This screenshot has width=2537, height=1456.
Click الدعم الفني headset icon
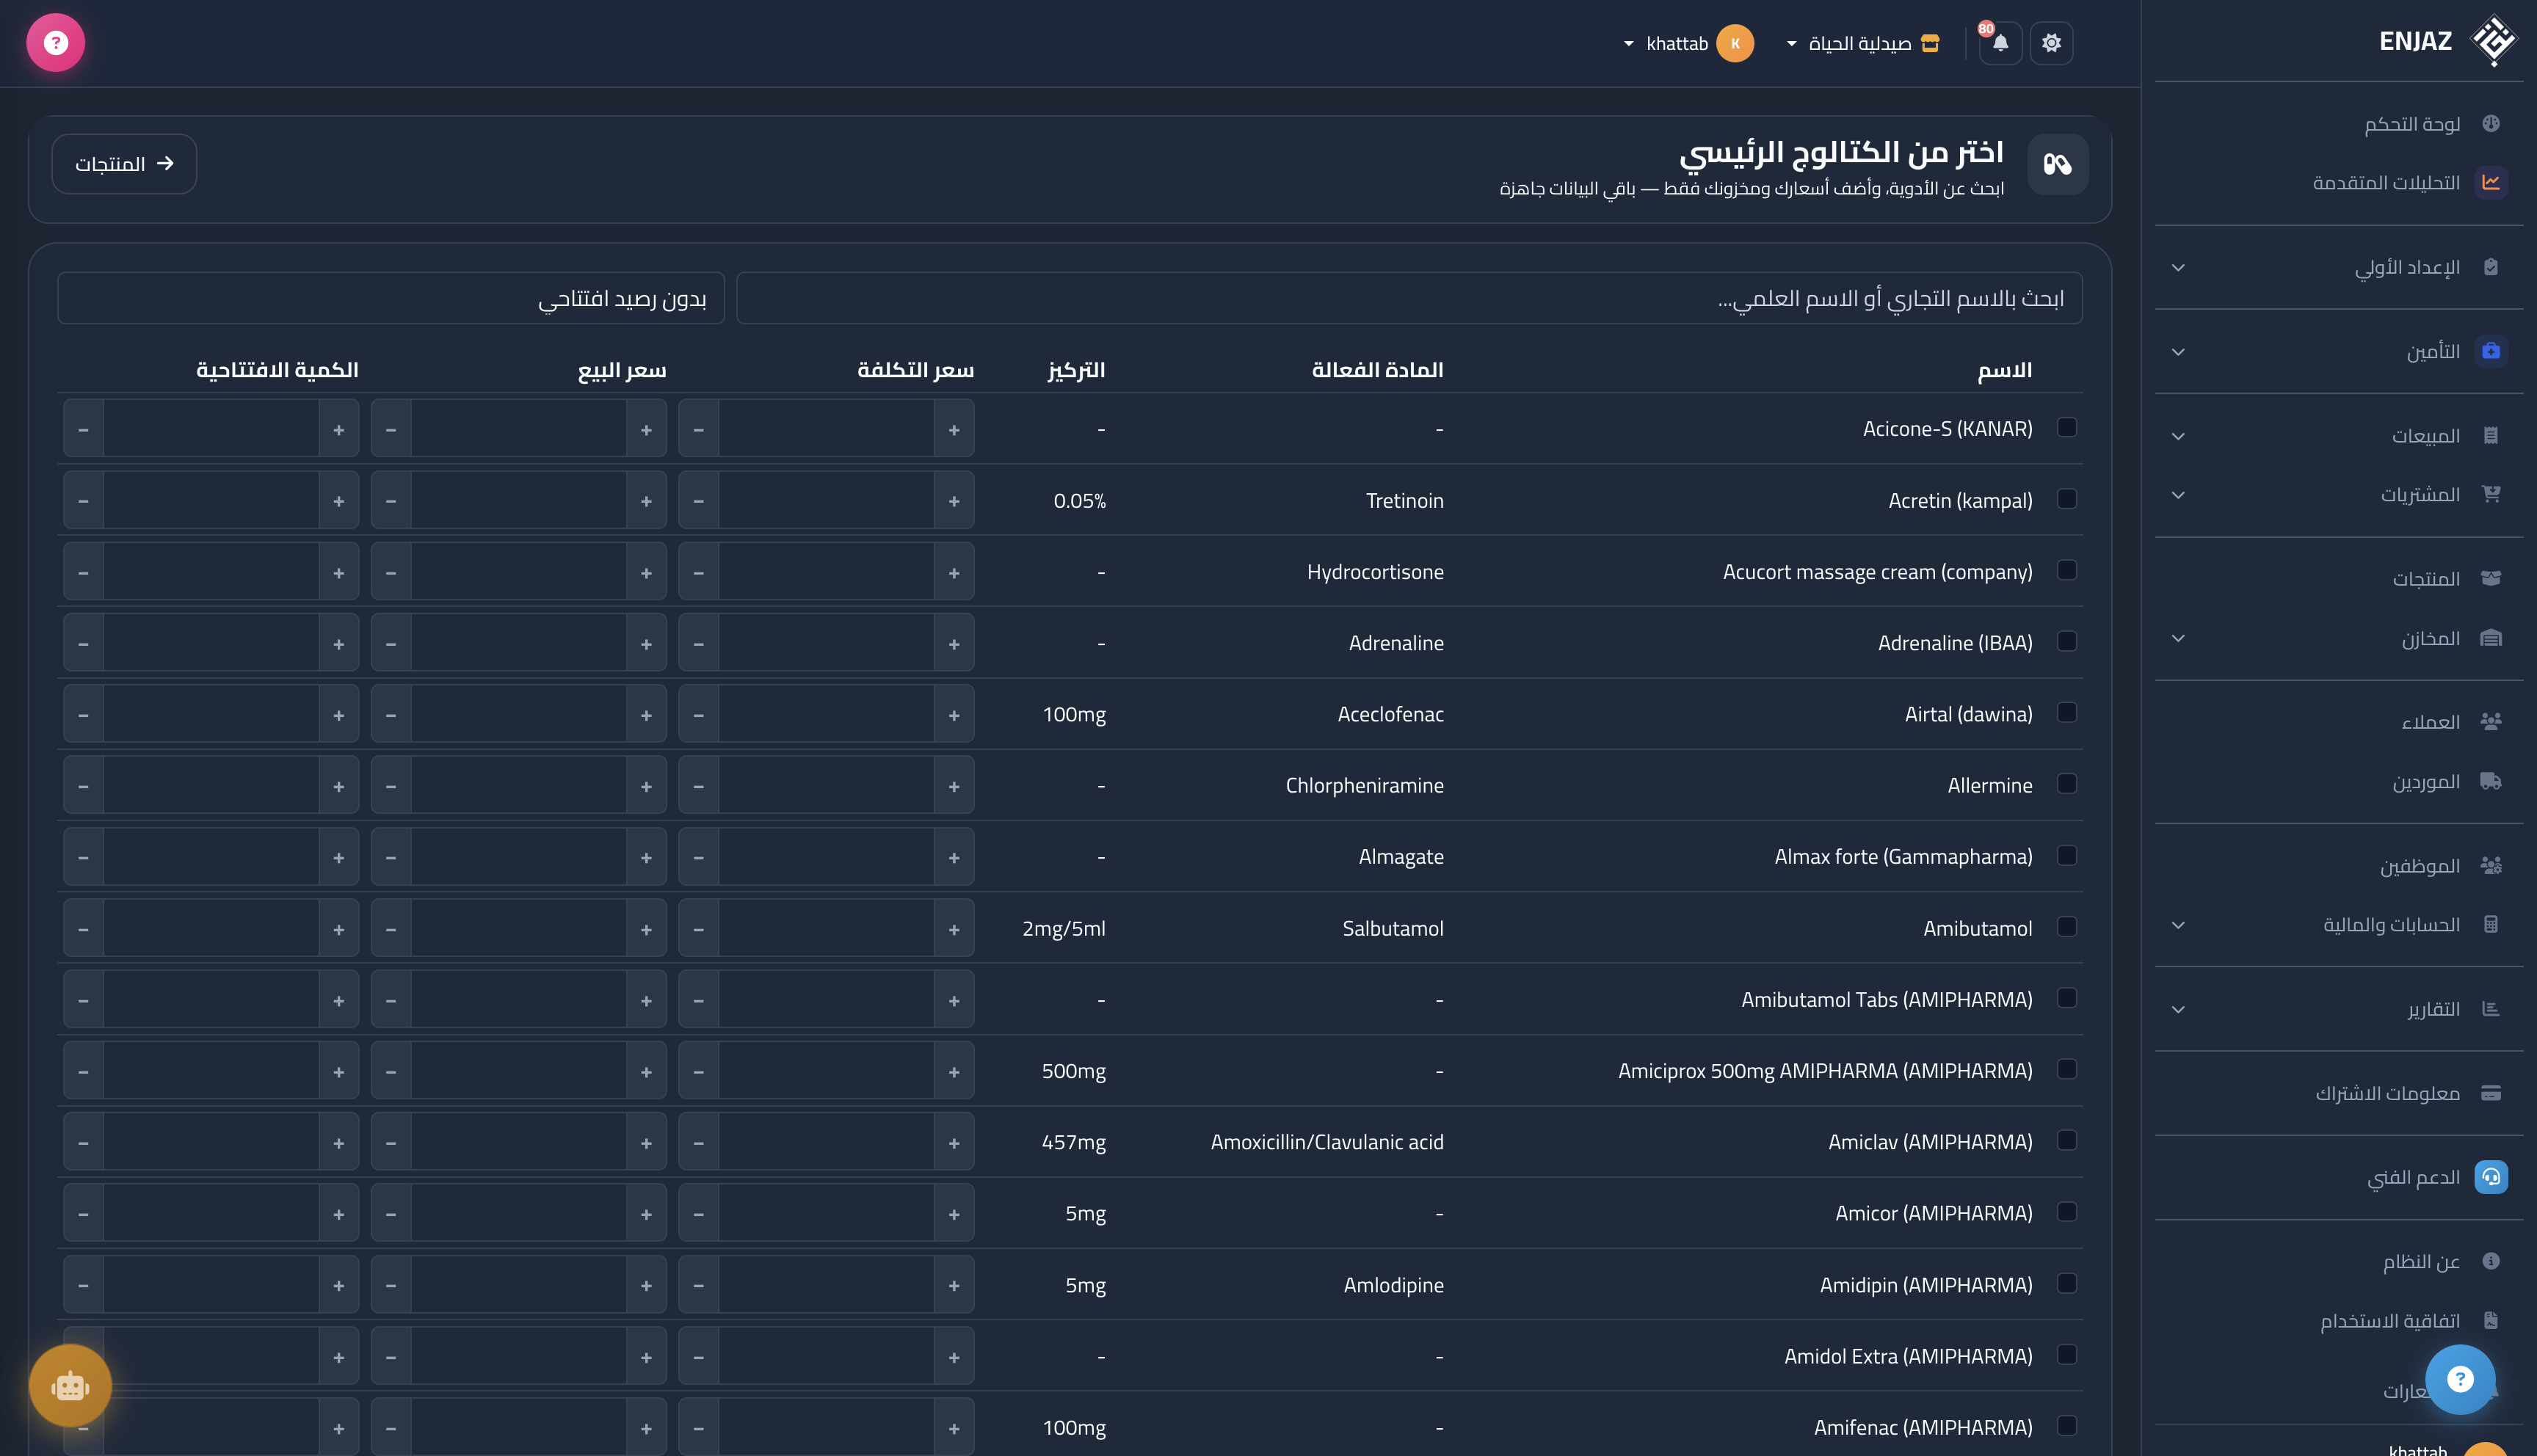click(2490, 1177)
